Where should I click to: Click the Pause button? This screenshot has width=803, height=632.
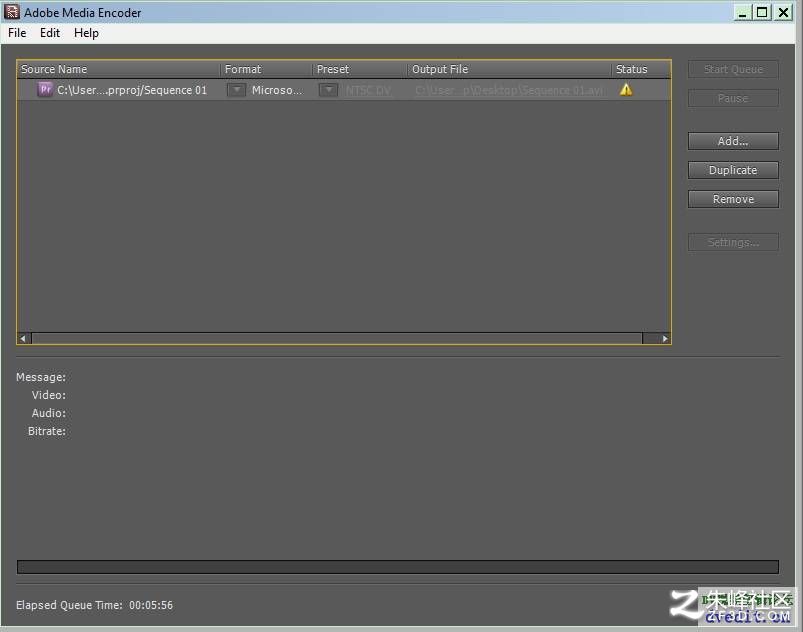click(733, 98)
